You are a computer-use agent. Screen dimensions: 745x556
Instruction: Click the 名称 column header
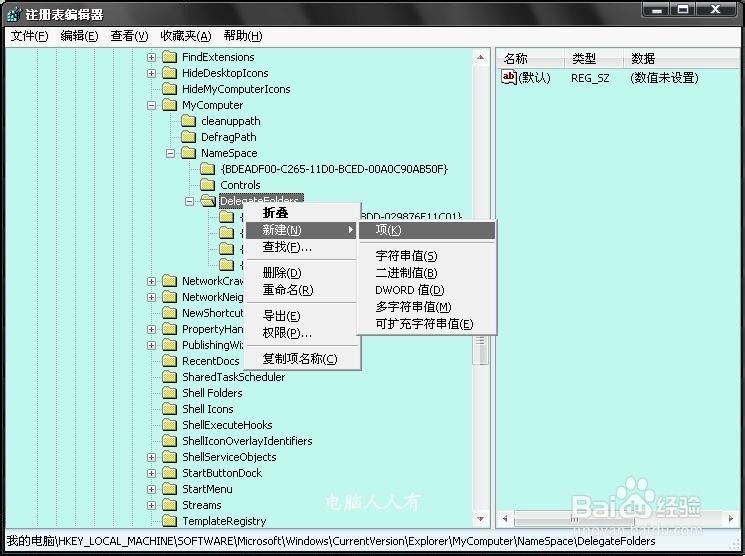[530, 59]
